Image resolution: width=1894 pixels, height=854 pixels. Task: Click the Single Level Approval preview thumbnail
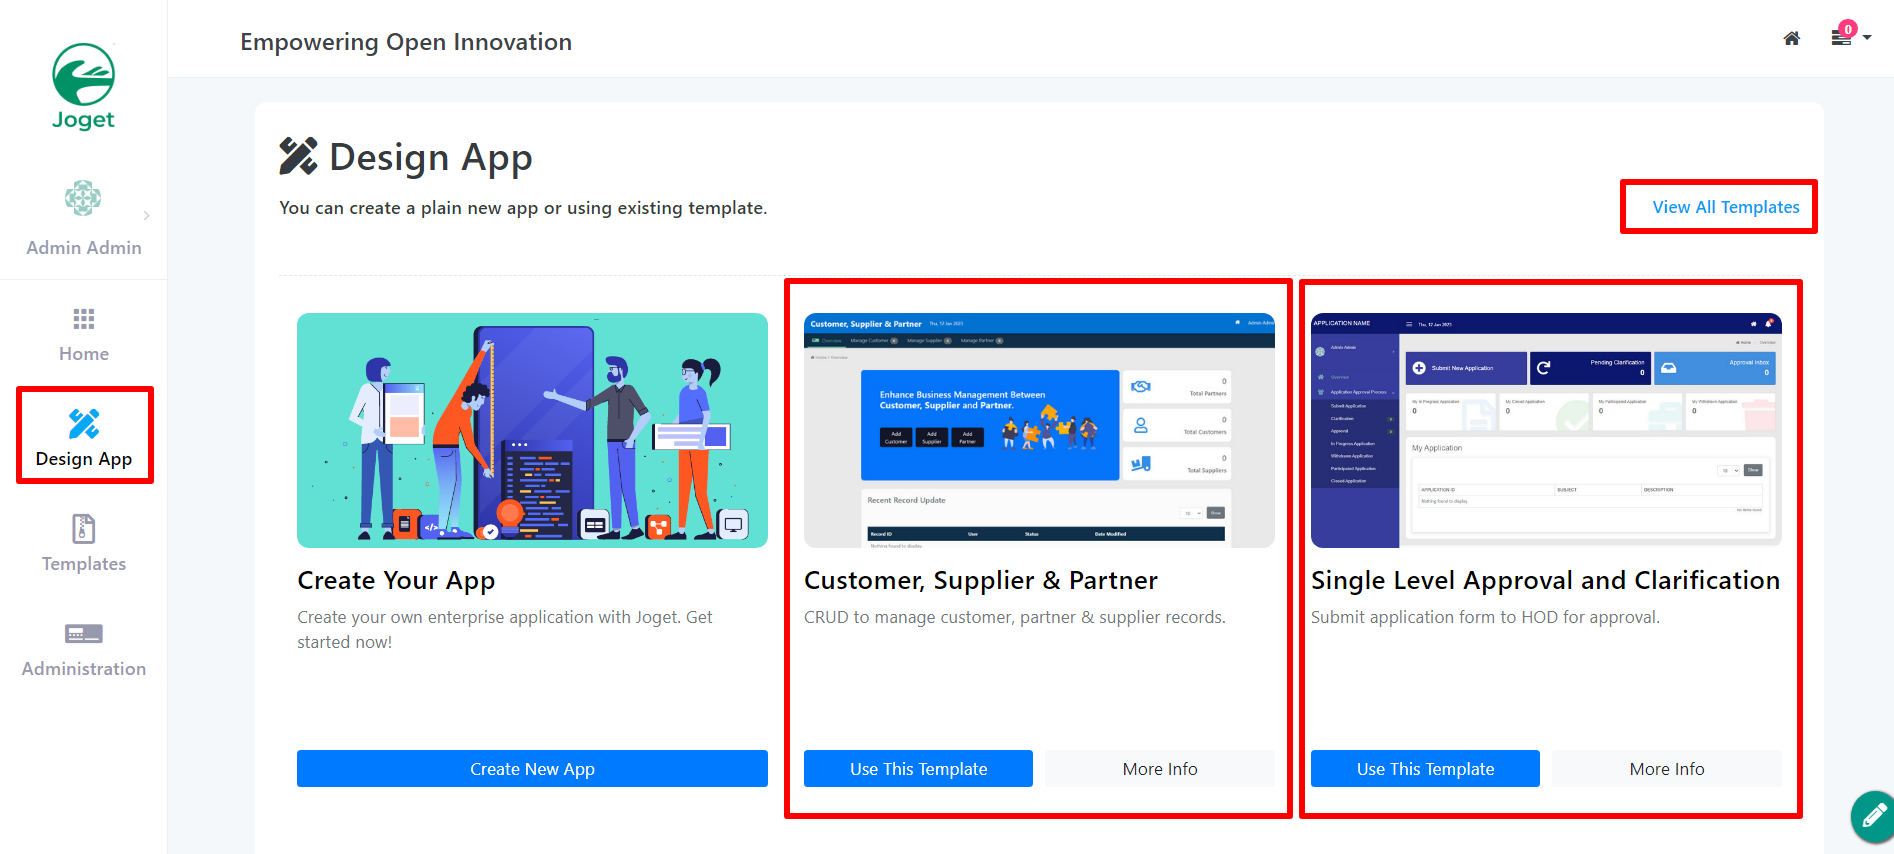[1546, 430]
